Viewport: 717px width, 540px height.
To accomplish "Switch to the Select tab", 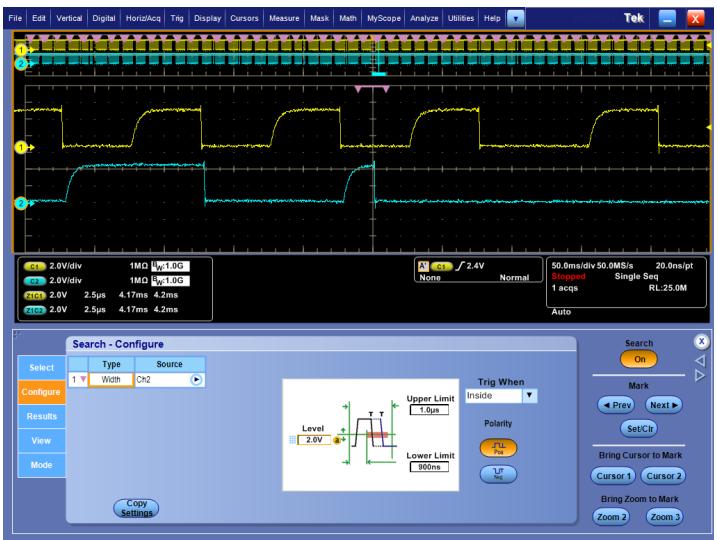I will tap(41, 368).
